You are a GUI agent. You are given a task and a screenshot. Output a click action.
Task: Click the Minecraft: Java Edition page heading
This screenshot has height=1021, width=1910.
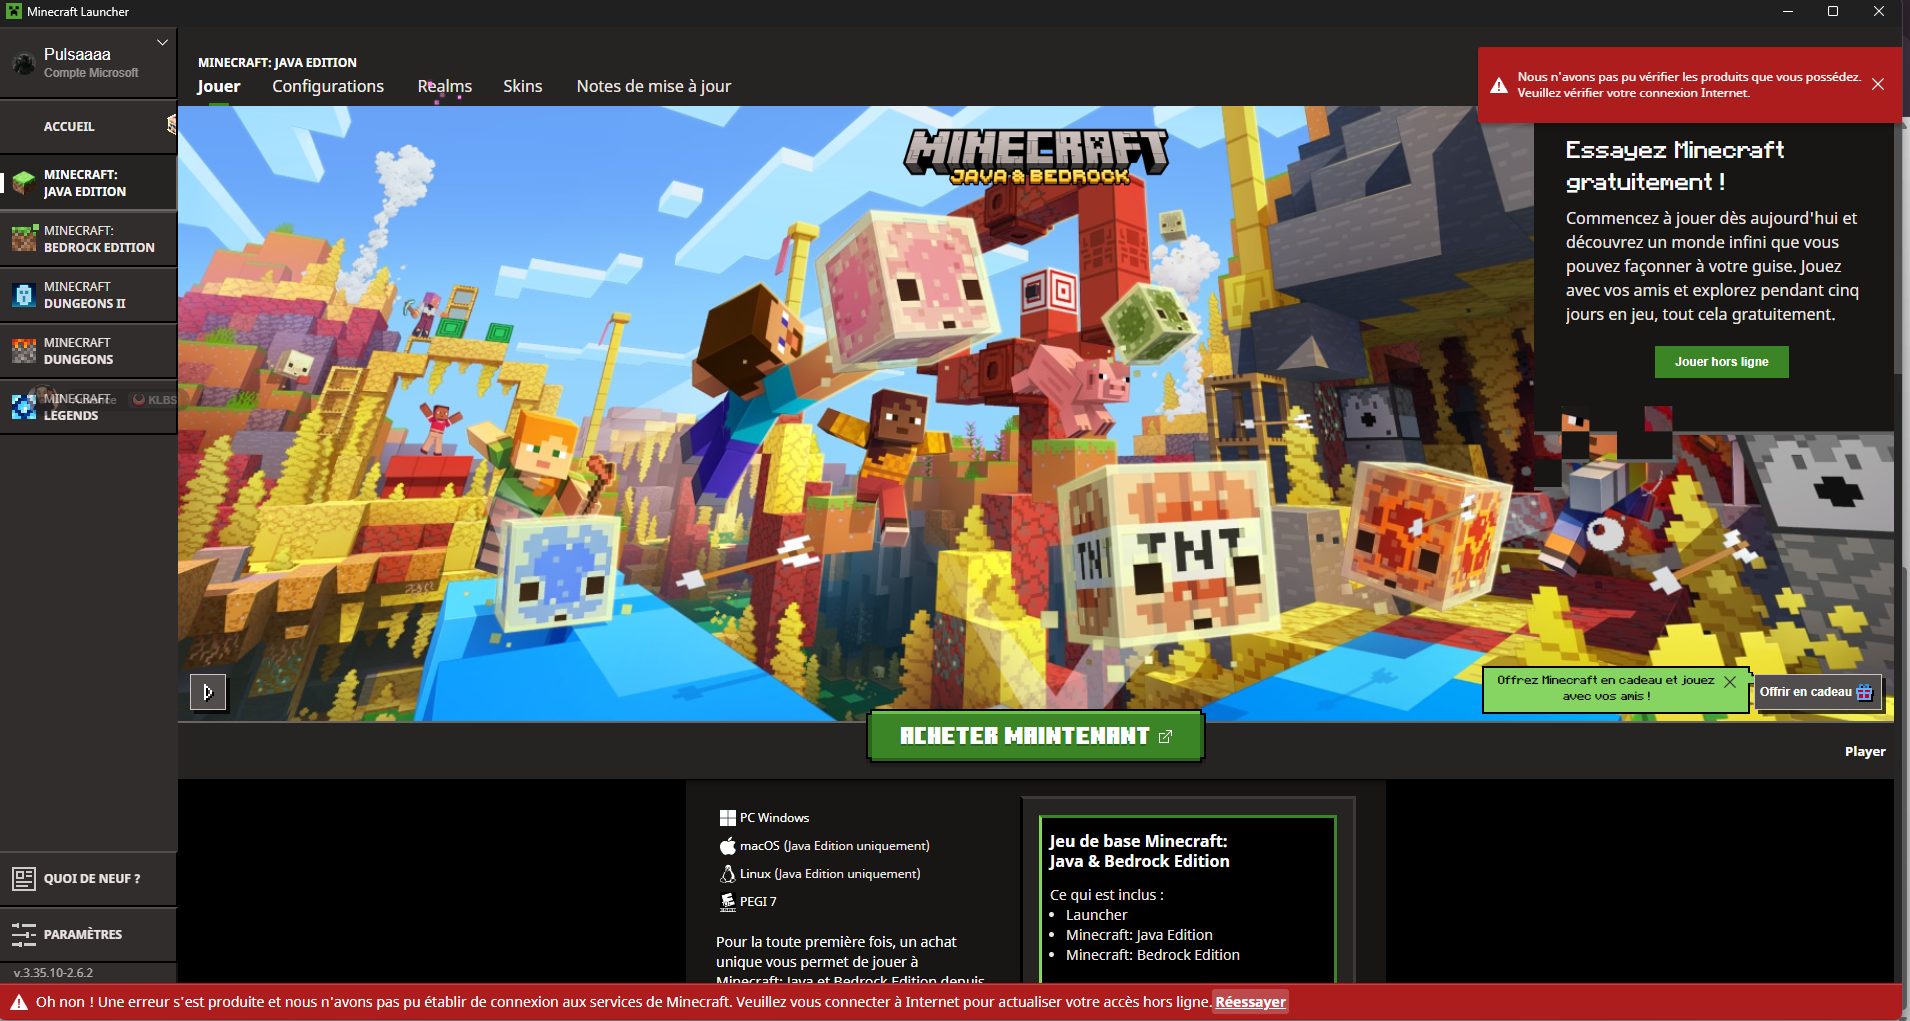coord(277,62)
